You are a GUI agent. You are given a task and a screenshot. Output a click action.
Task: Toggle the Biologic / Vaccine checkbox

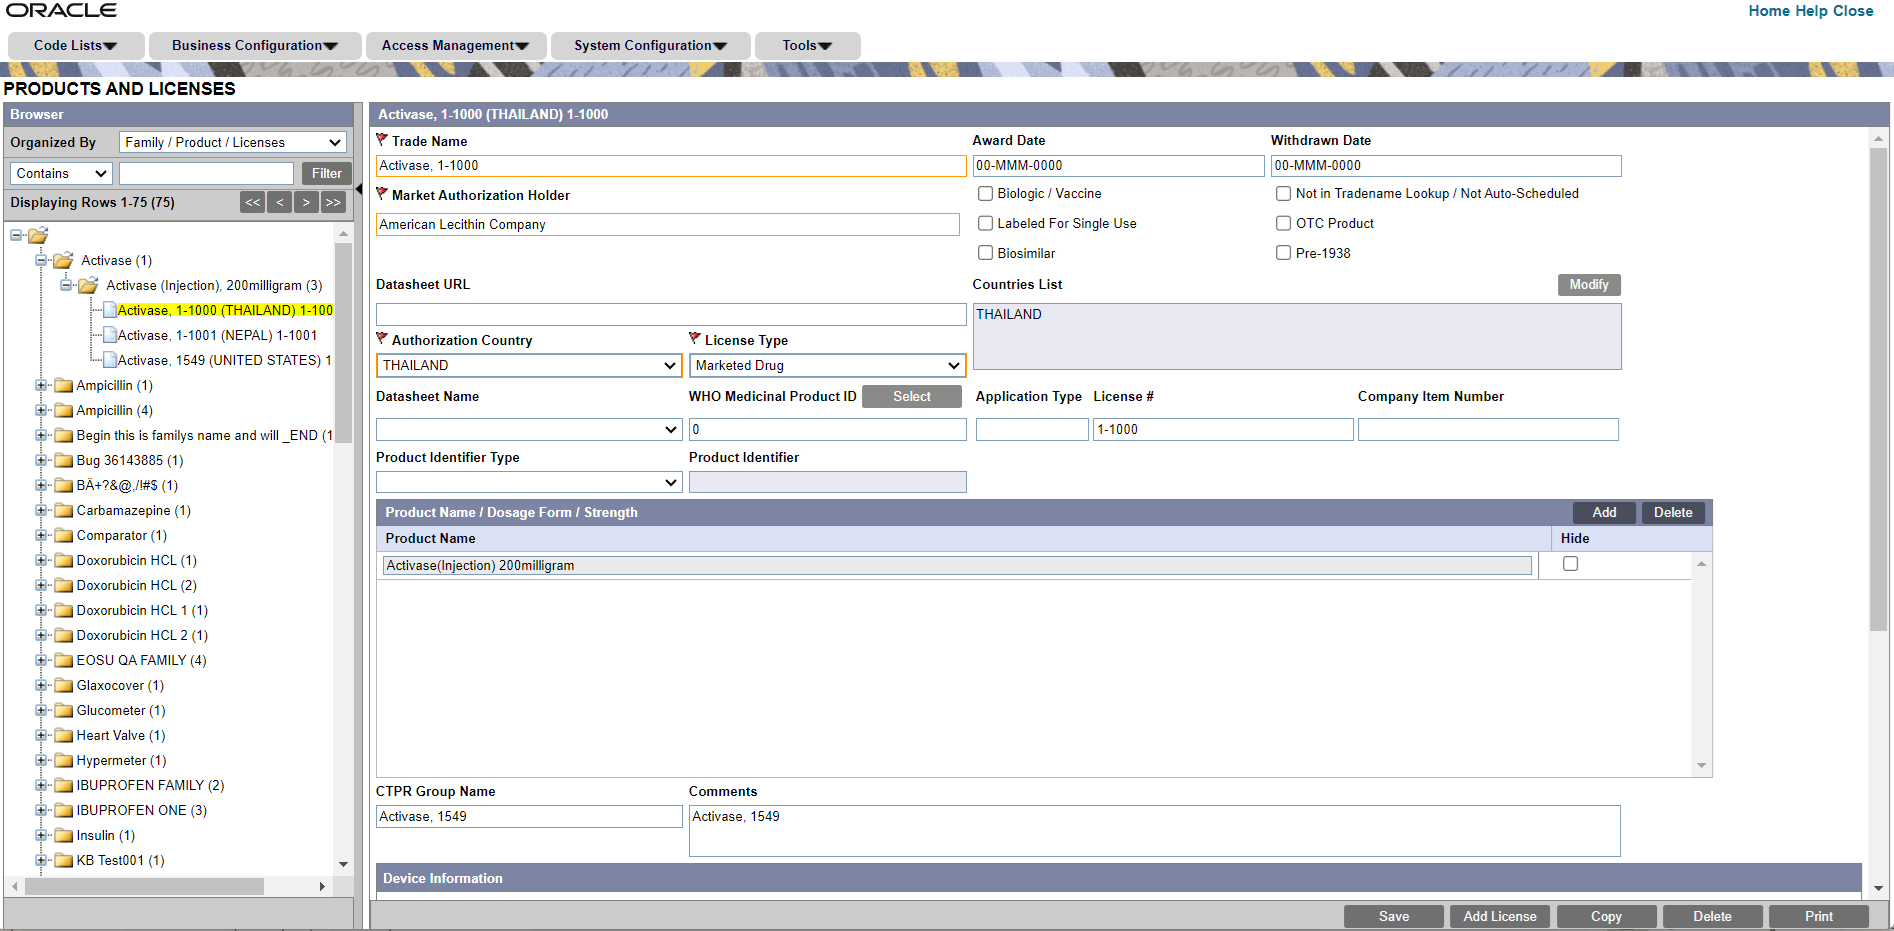(986, 193)
